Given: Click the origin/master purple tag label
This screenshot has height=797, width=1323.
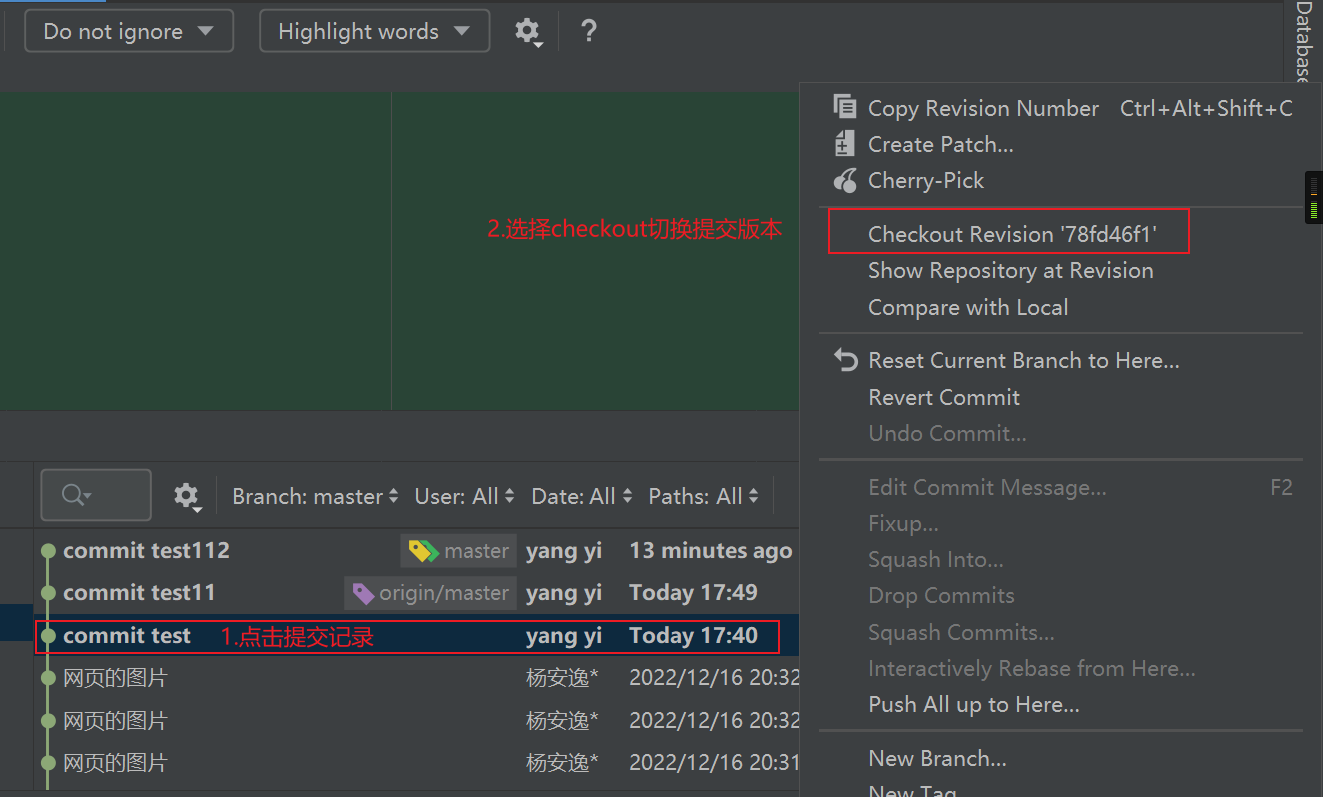Looking at the screenshot, I should pyautogui.click(x=431, y=593).
